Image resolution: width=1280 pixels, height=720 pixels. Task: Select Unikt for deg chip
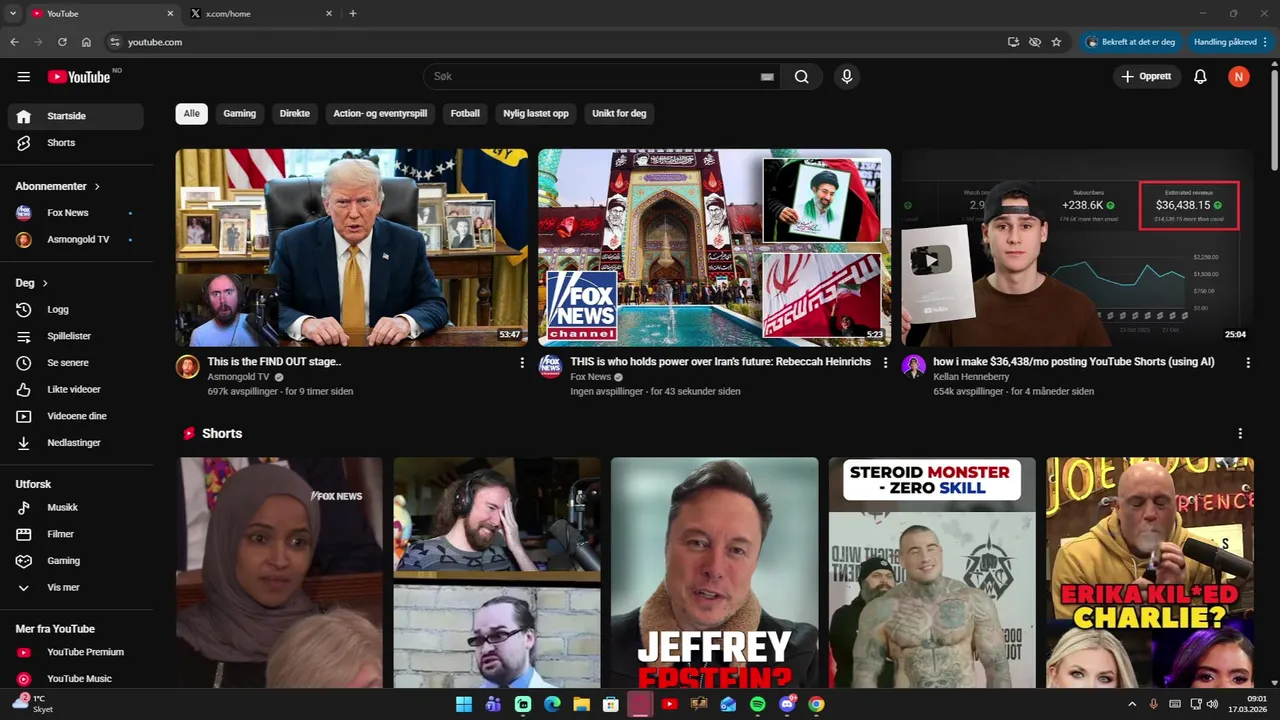(619, 114)
